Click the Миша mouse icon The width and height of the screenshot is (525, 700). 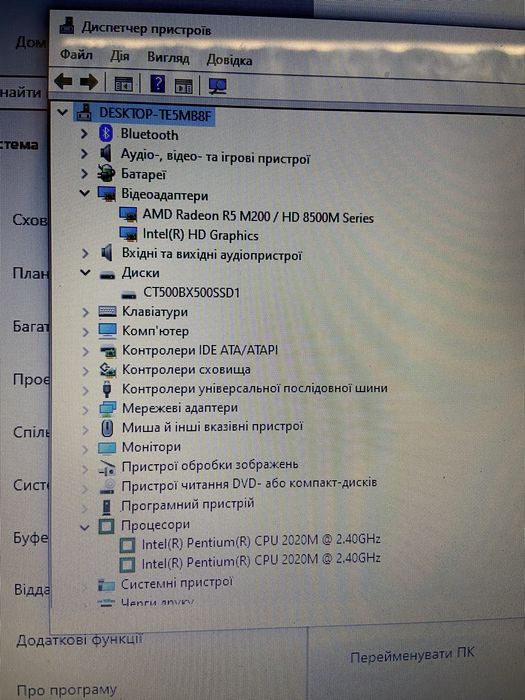coord(107,428)
